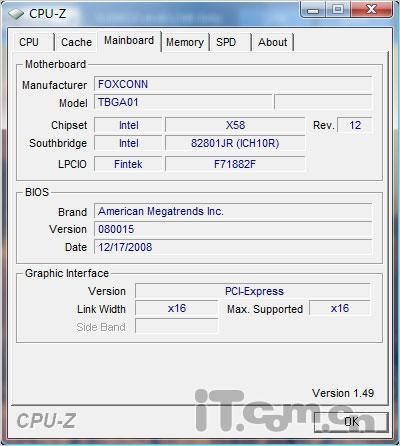Click the F71882F LPCIO field
The image size is (400, 446).
235,164
